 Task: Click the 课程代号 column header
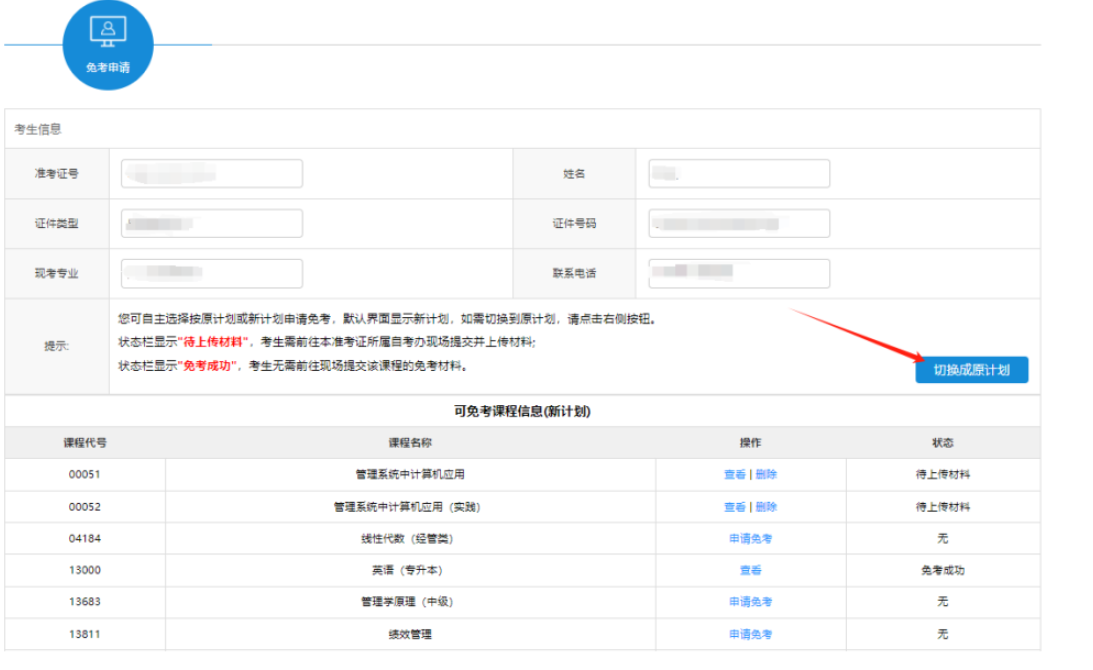(85, 443)
